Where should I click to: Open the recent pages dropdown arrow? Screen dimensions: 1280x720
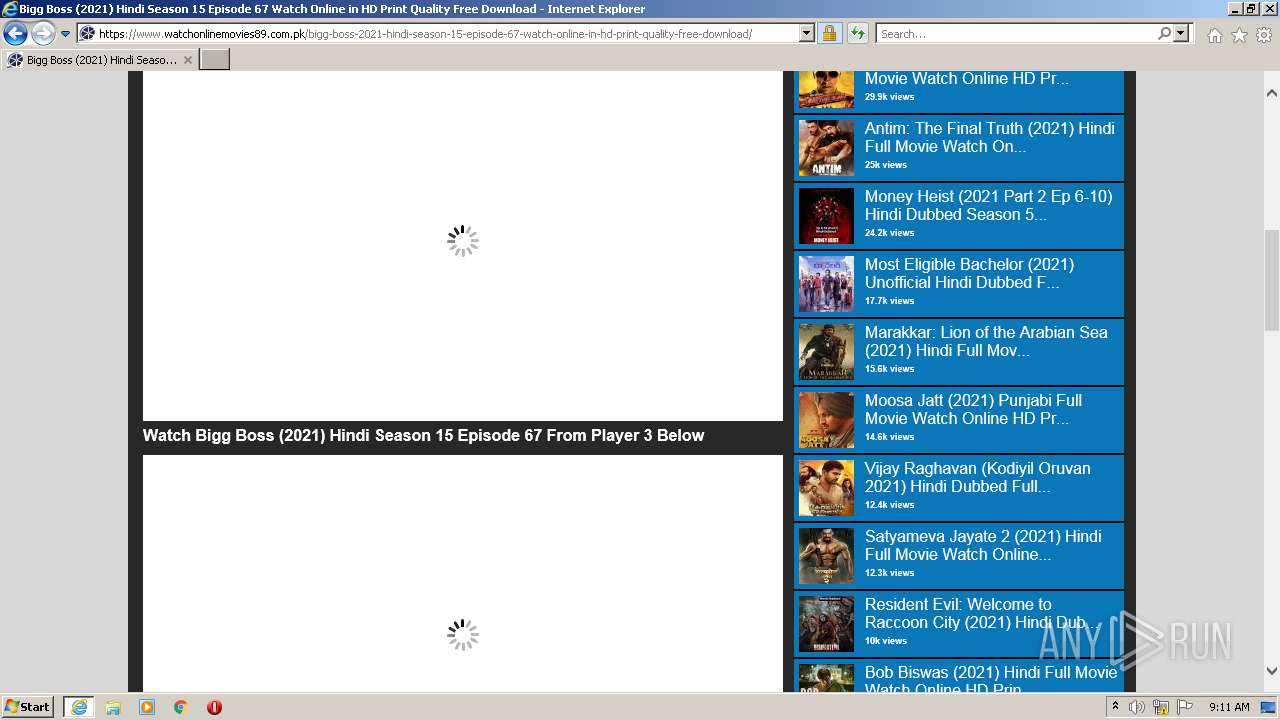pyautogui.click(x=66, y=34)
